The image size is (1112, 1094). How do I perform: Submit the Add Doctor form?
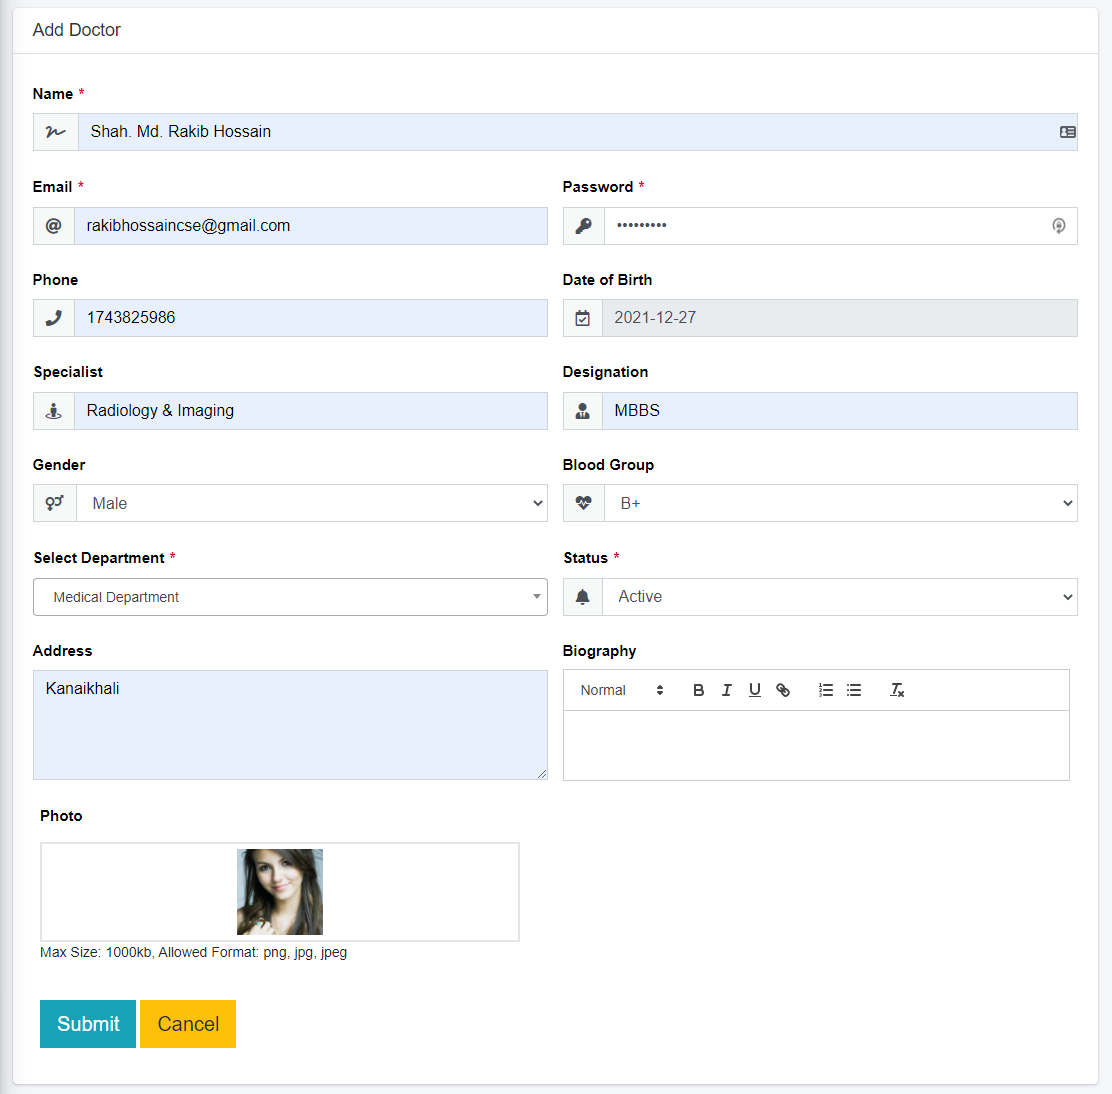pyautogui.click(x=88, y=1024)
